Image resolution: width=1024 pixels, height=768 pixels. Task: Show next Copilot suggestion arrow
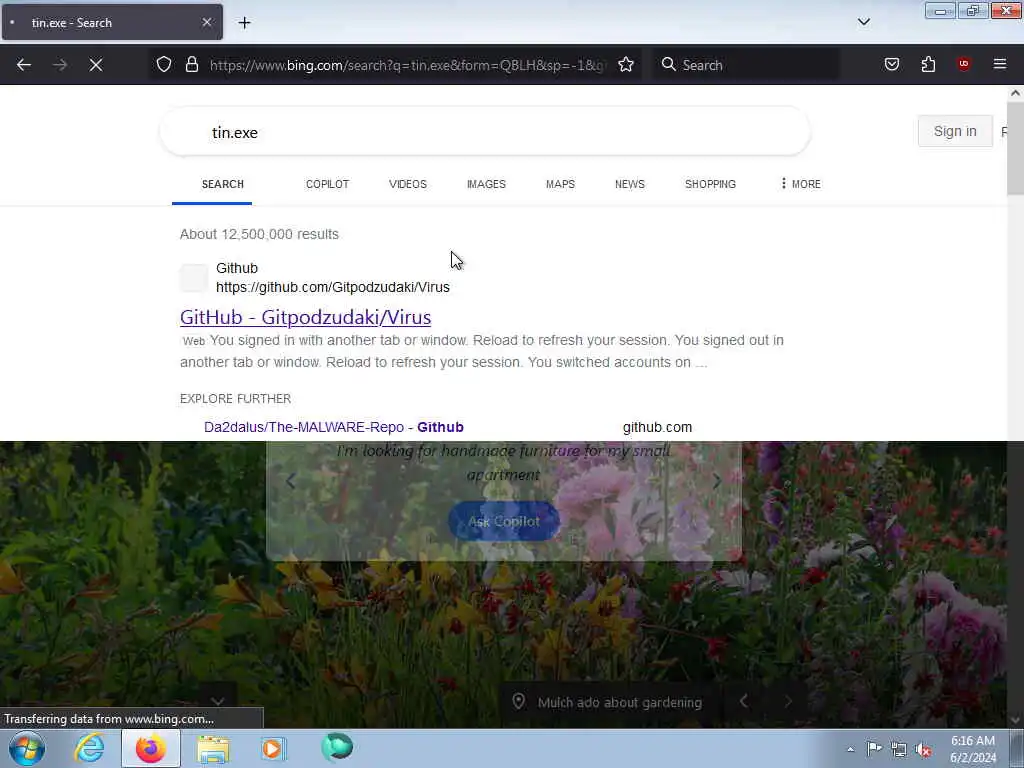717,482
